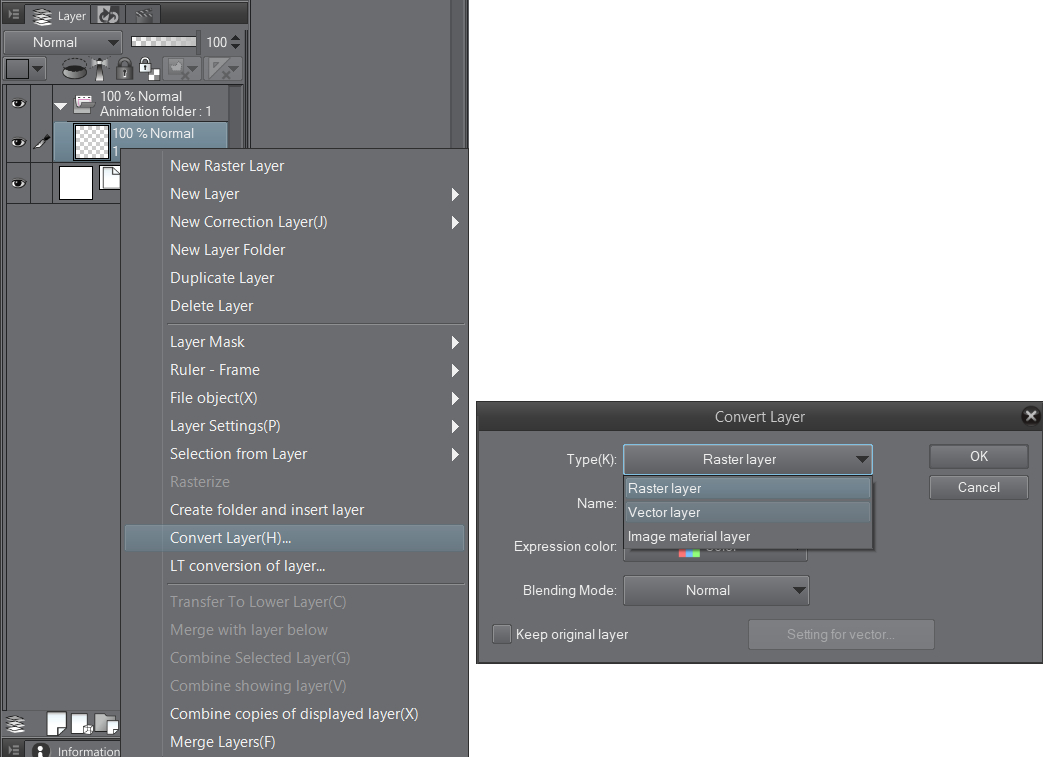Click Setting for vector... button
The width and height of the screenshot is (1043, 757).
pyautogui.click(x=841, y=634)
